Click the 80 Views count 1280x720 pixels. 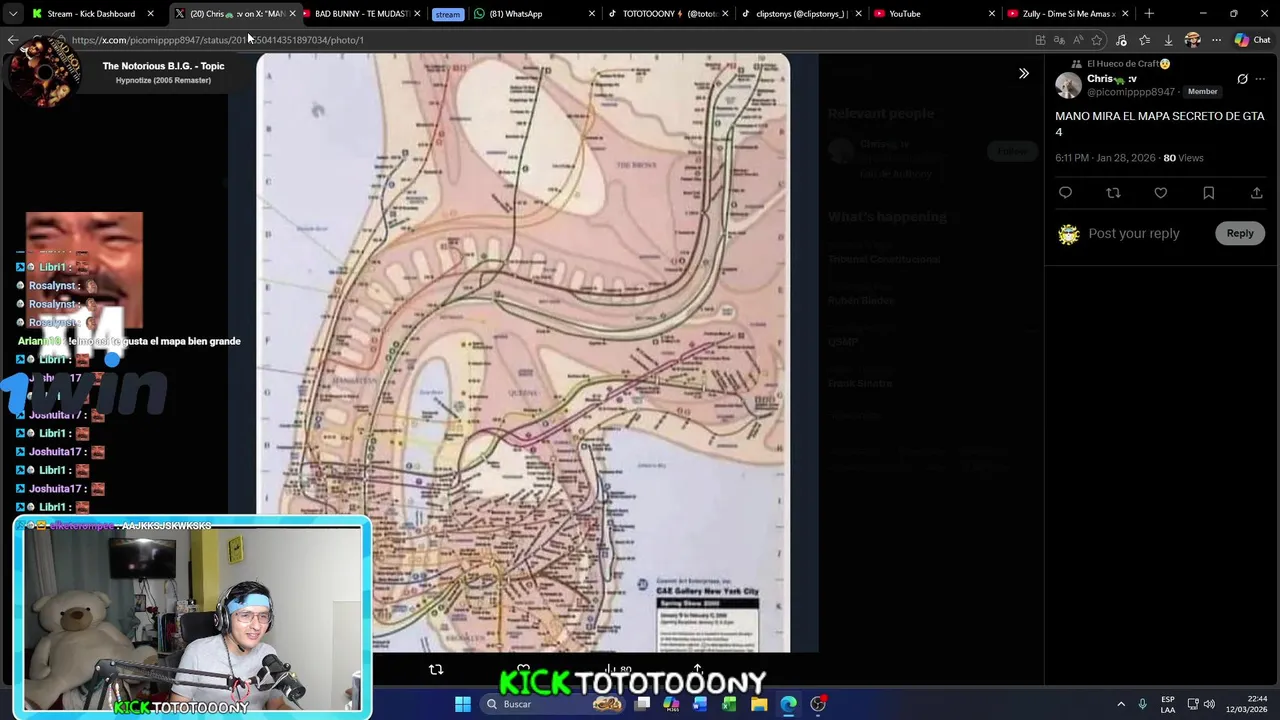coord(1183,158)
